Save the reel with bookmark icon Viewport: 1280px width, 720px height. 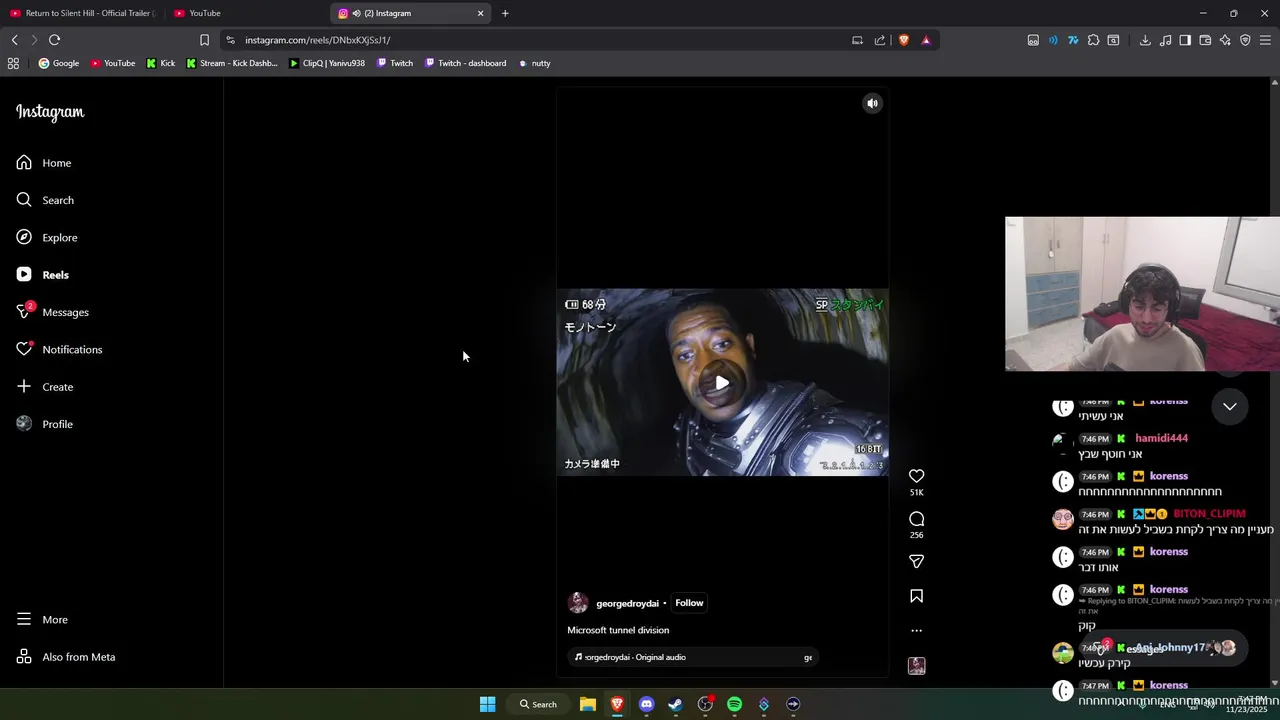point(916,596)
